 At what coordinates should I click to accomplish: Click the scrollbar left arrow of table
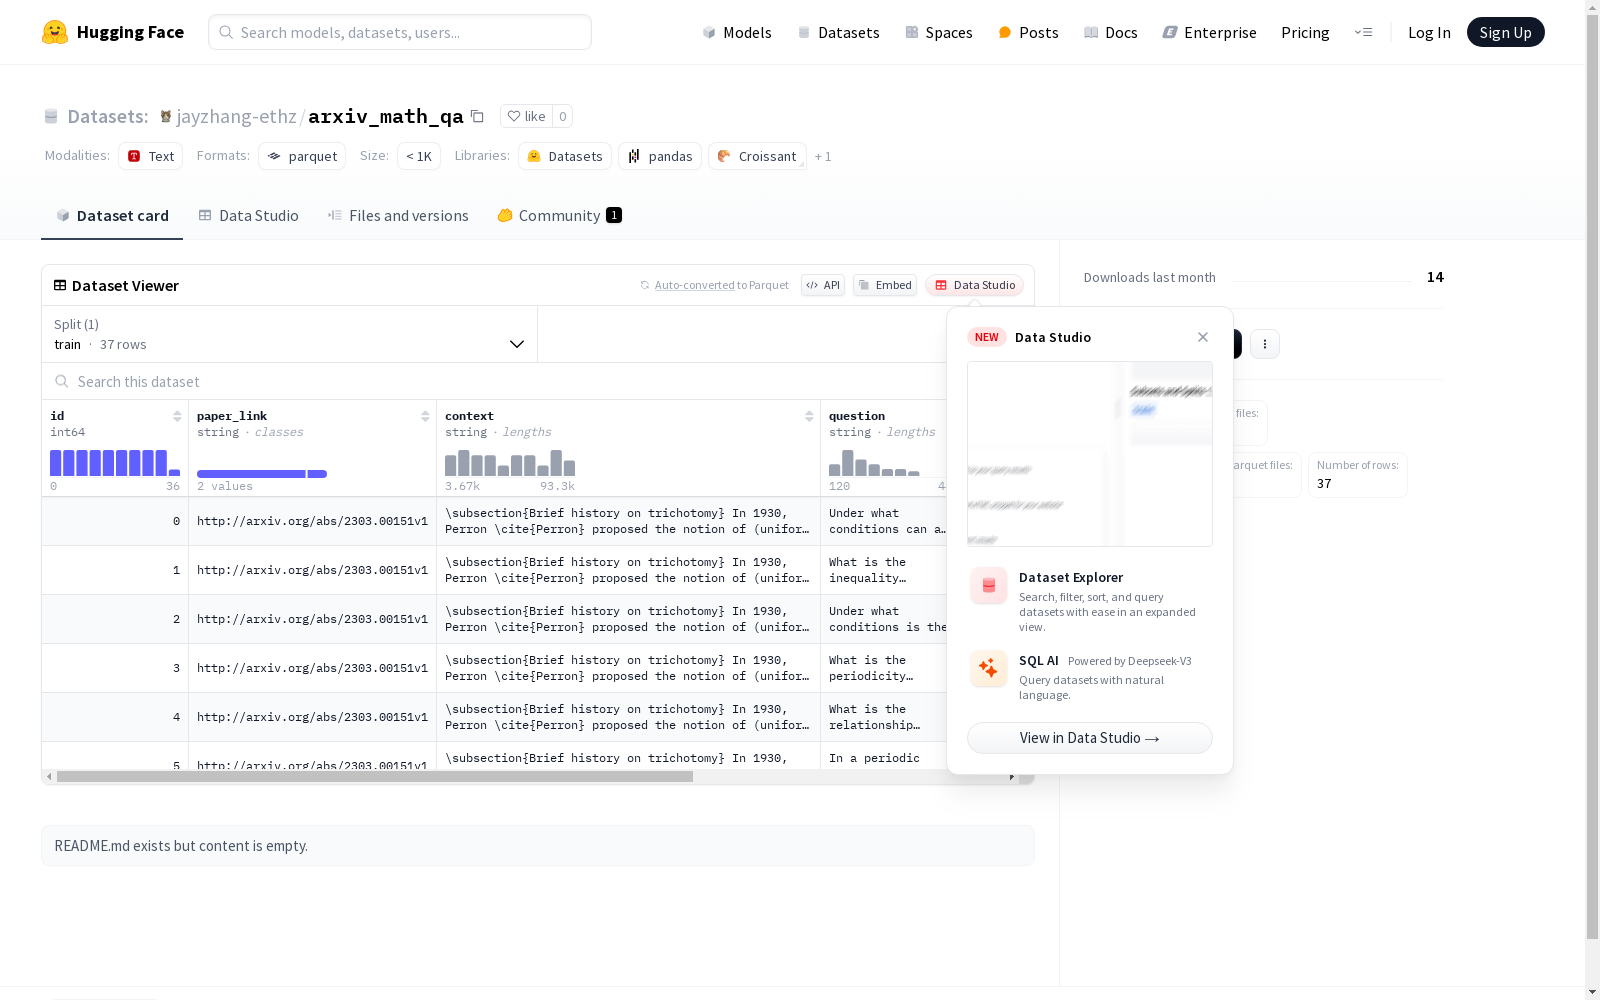pos(49,777)
